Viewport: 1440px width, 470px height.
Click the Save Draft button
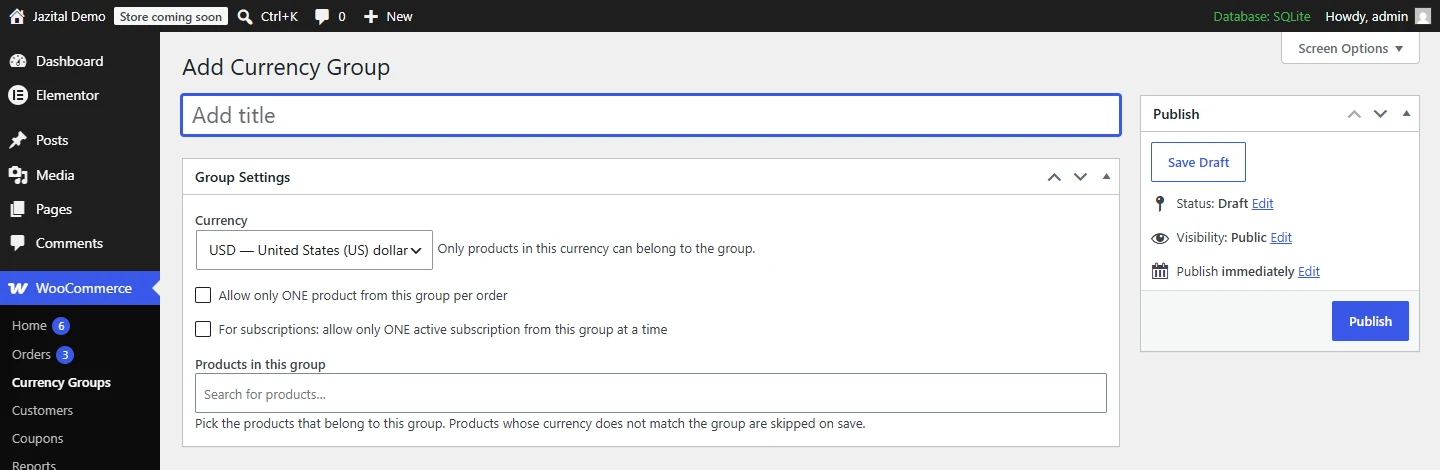[x=1198, y=162]
